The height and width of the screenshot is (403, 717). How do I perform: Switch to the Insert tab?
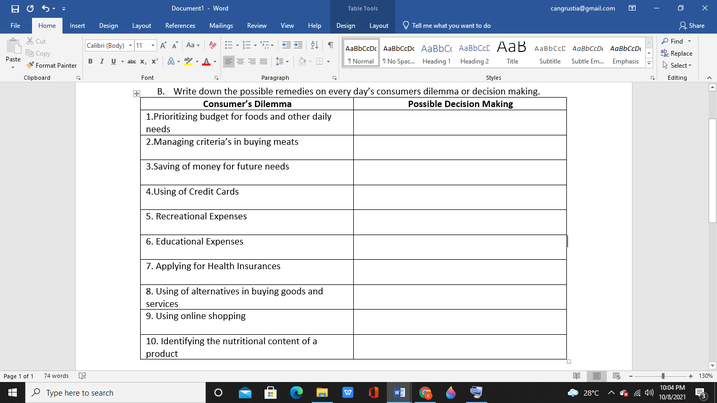(x=77, y=26)
